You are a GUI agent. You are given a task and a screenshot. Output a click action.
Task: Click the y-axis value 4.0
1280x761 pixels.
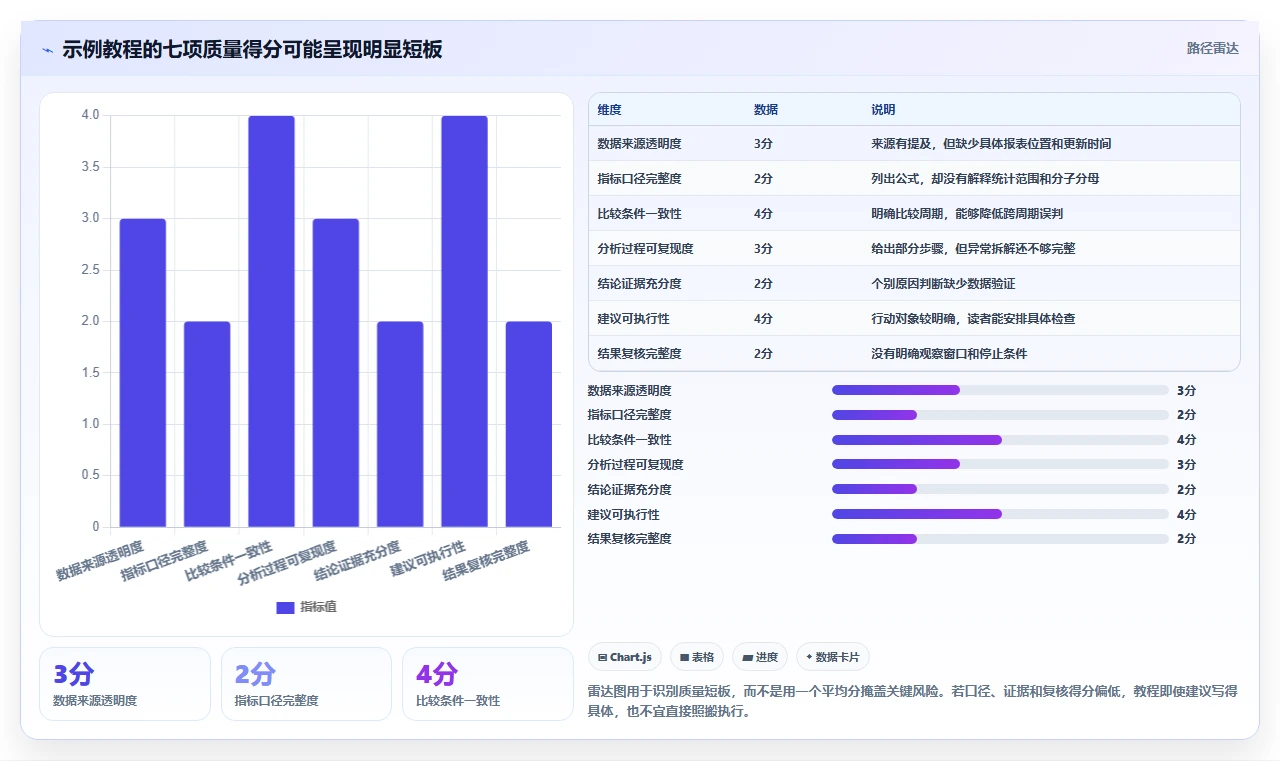click(x=90, y=115)
